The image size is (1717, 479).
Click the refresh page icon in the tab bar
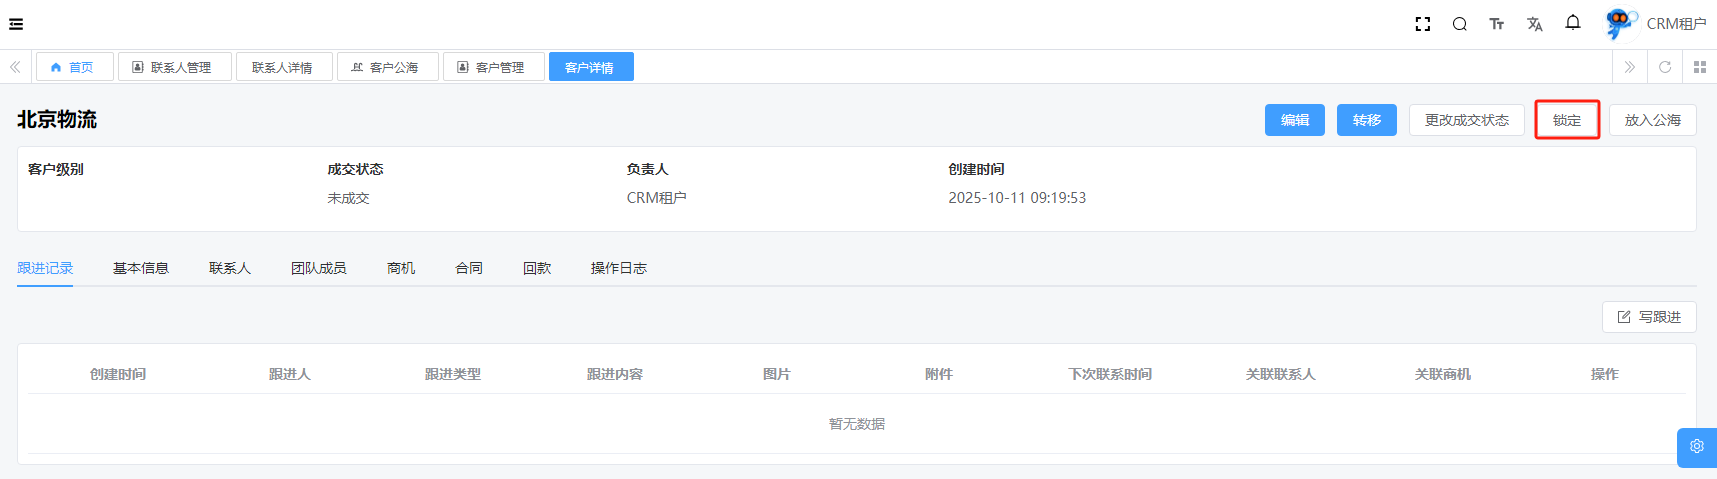(1664, 67)
